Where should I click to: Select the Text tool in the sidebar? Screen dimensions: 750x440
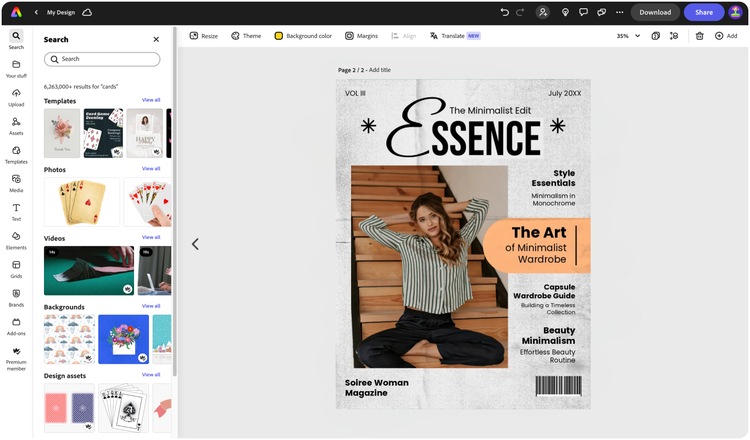point(16,212)
